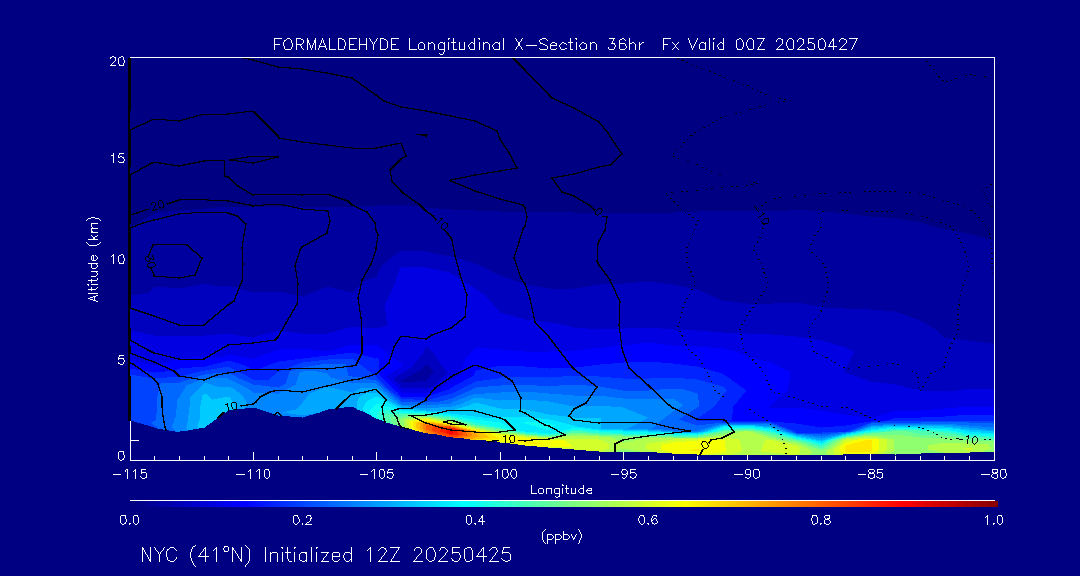
Task: Click the (ppbv) units label
Action: tap(561, 537)
